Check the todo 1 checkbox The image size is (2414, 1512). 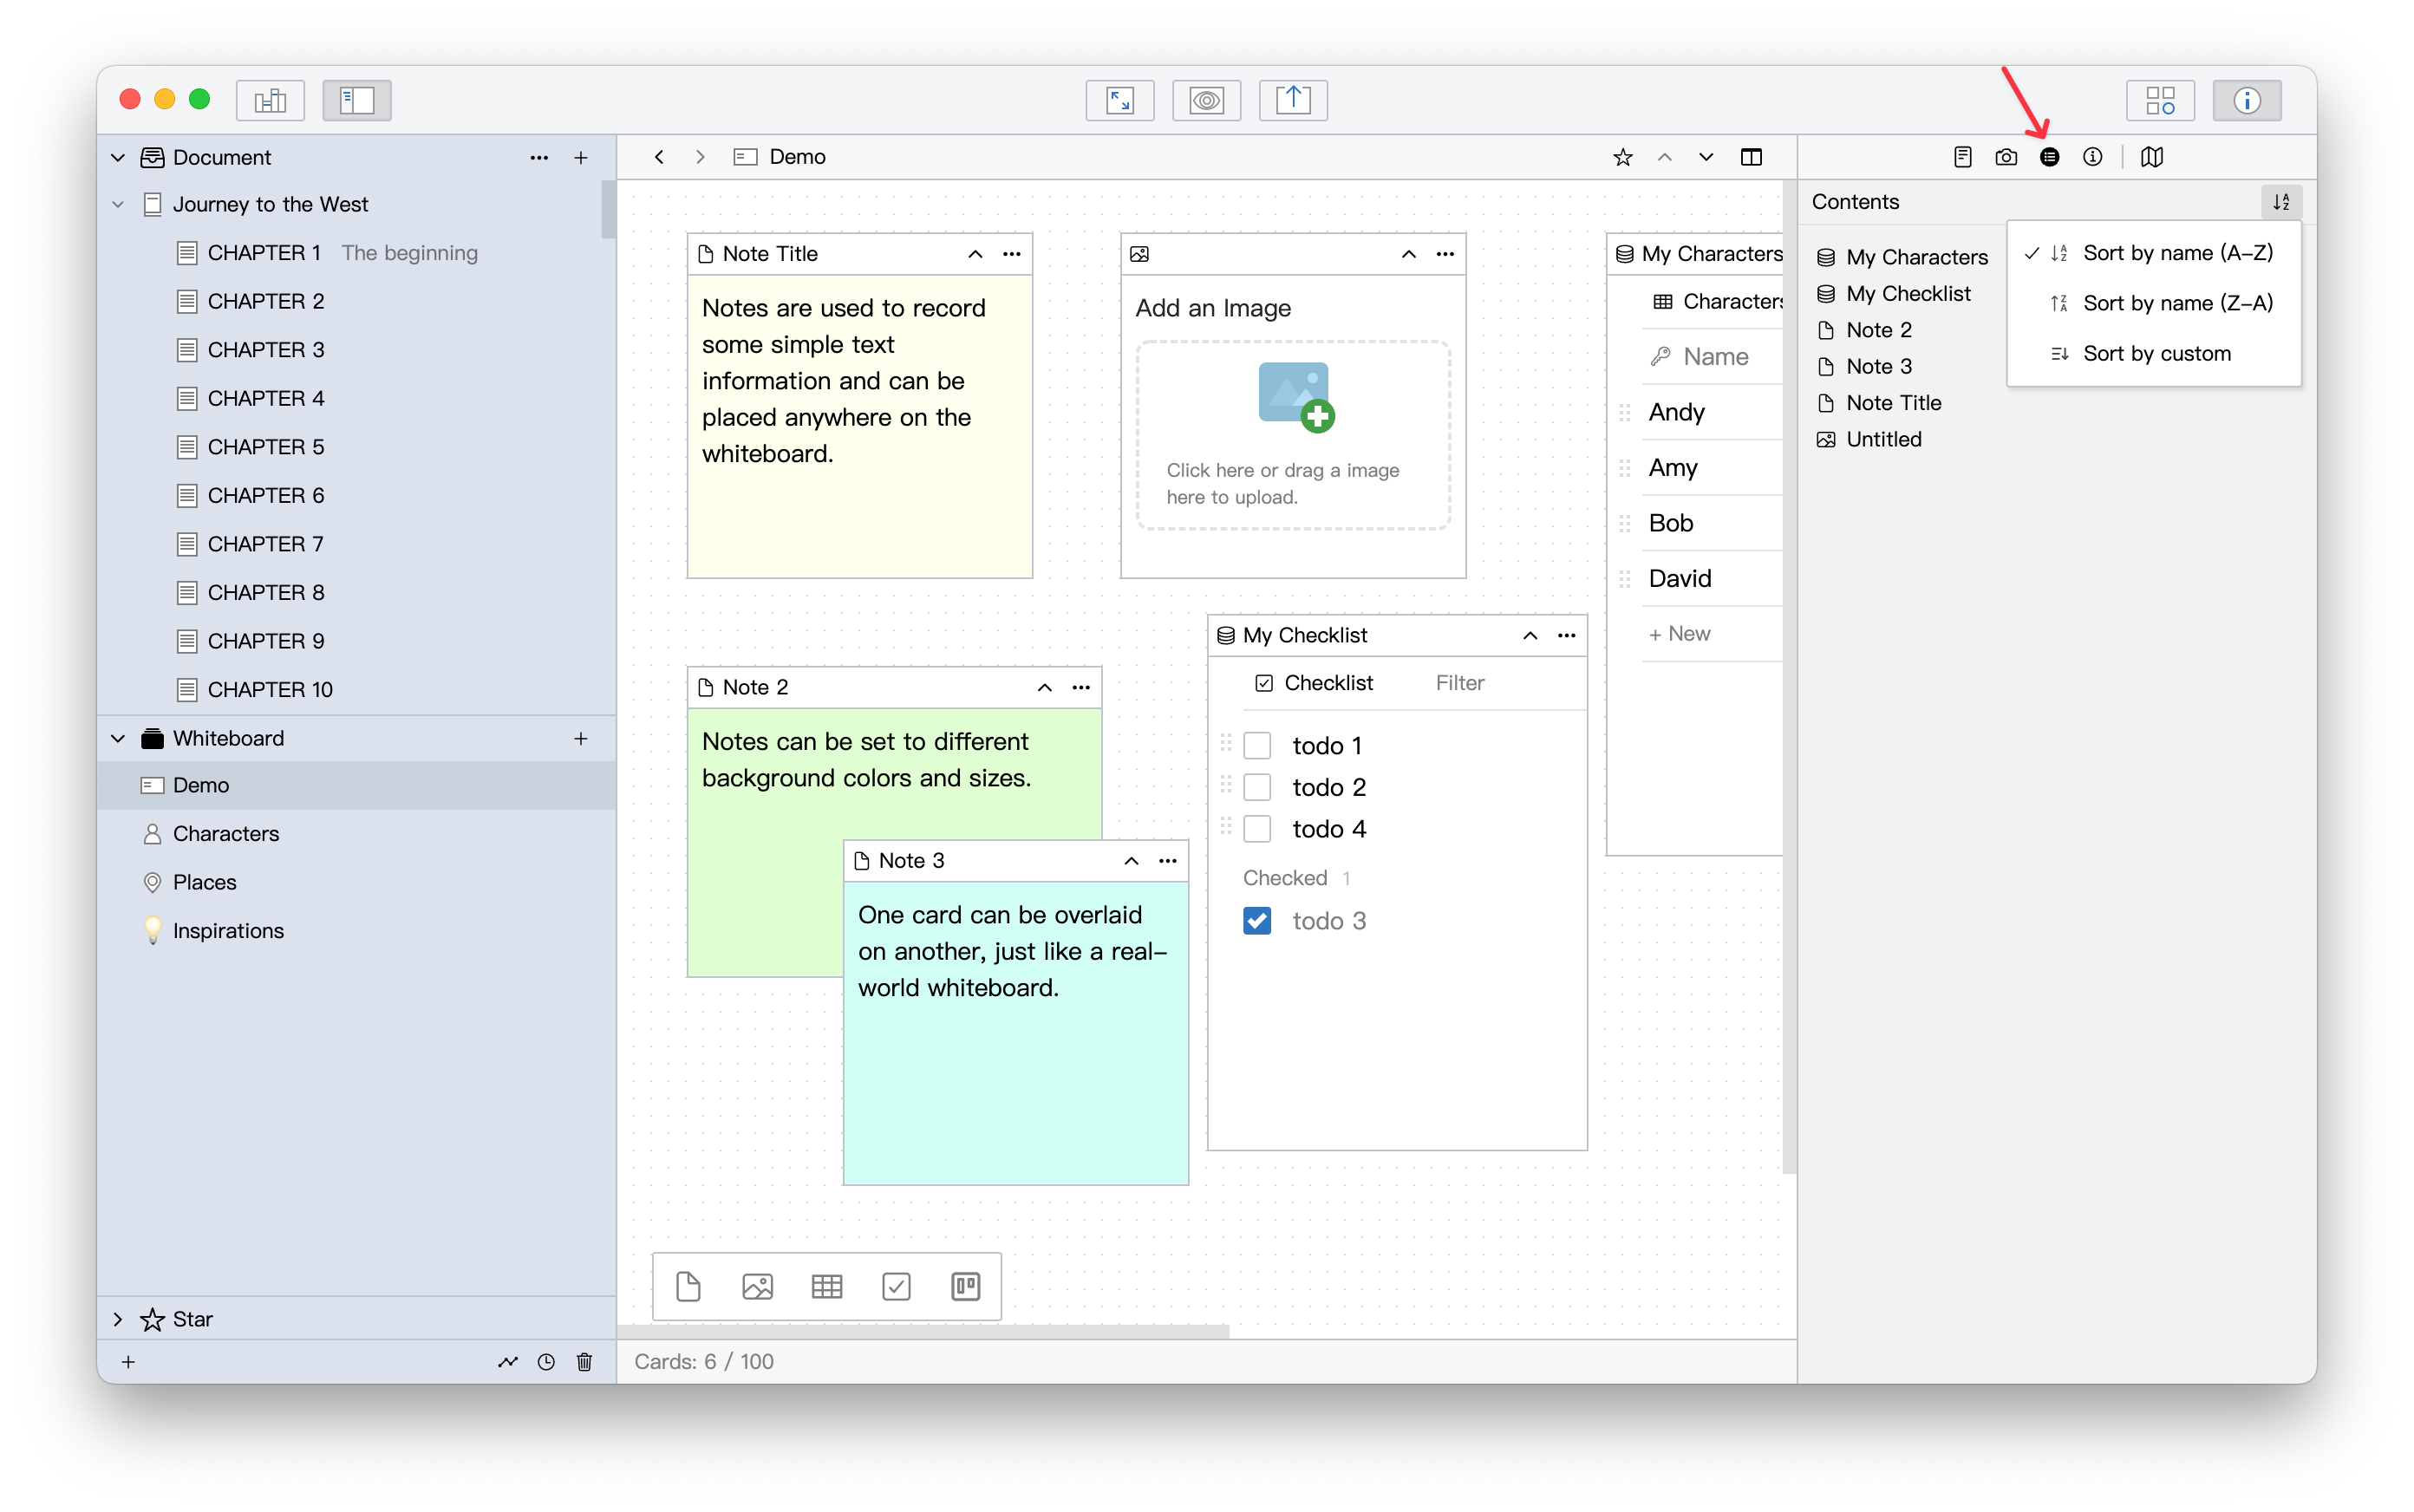click(x=1257, y=746)
